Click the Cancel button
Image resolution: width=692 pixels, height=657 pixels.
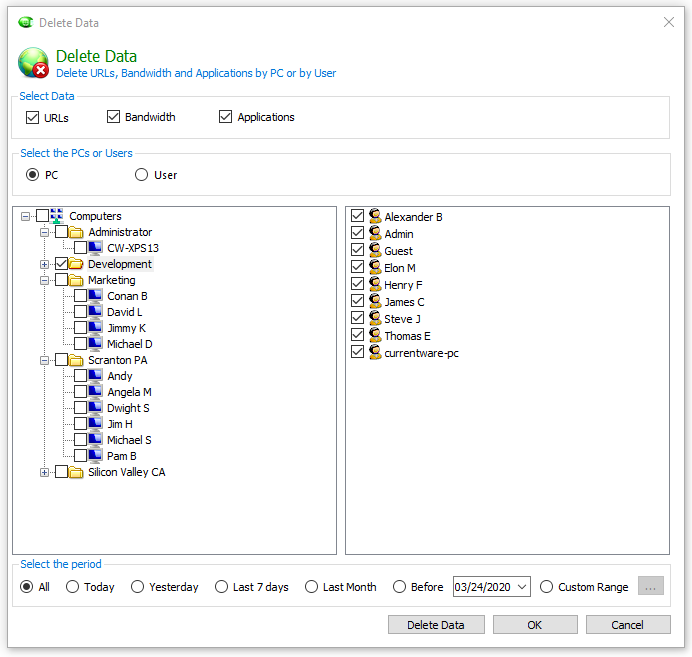click(x=628, y=625)
